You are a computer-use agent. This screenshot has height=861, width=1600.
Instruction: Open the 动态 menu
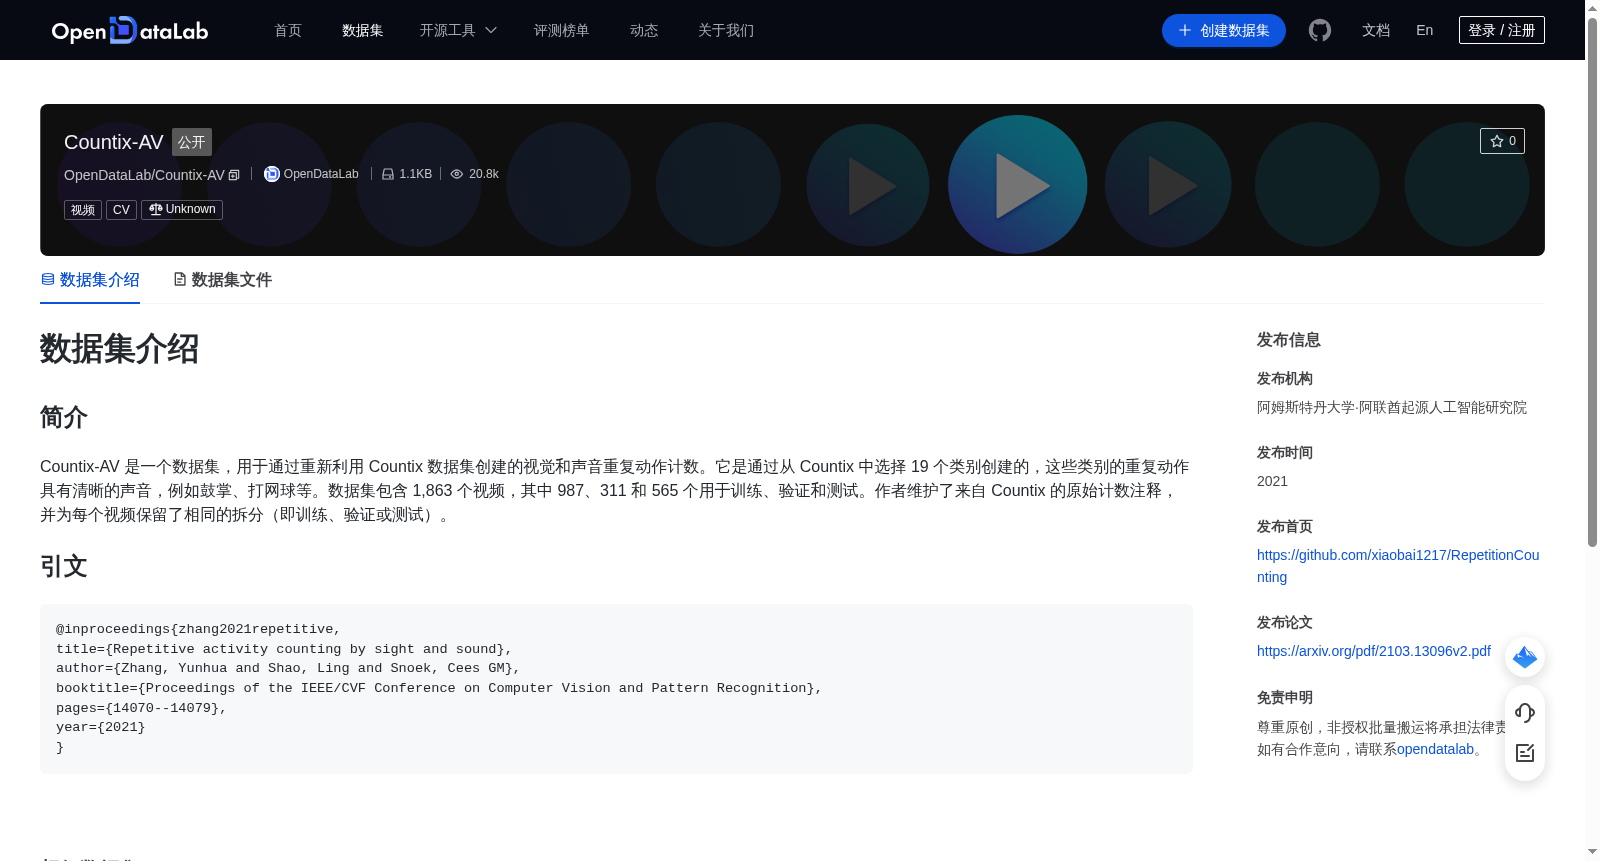tap(644, 31)
